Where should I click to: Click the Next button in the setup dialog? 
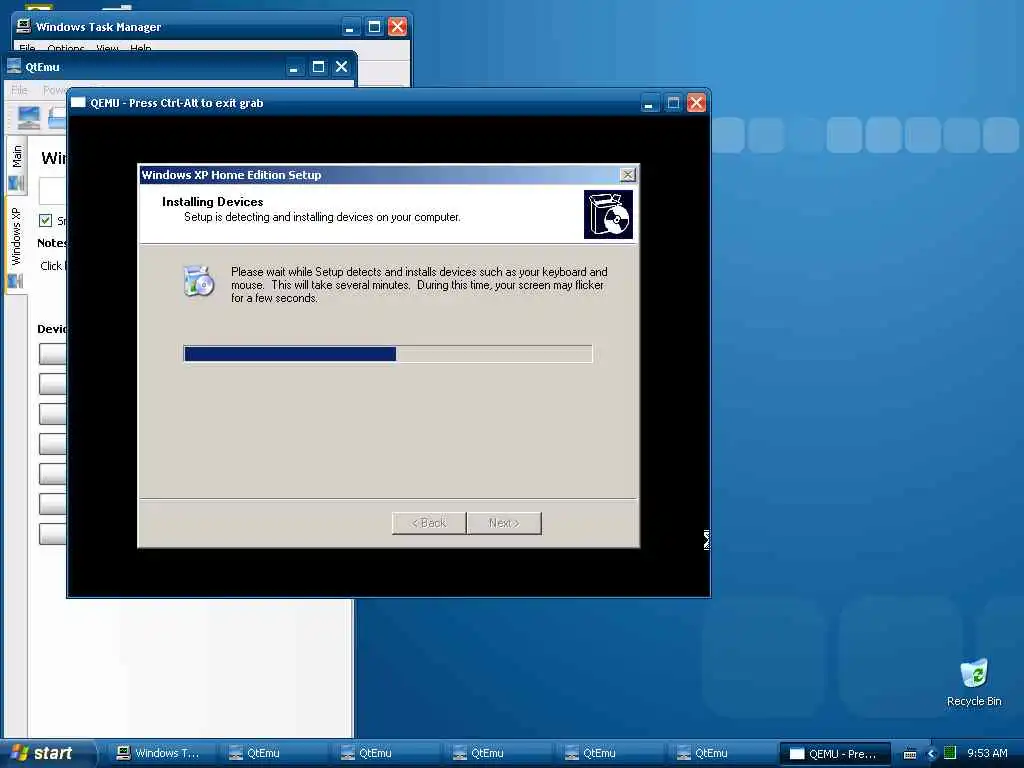504,523
